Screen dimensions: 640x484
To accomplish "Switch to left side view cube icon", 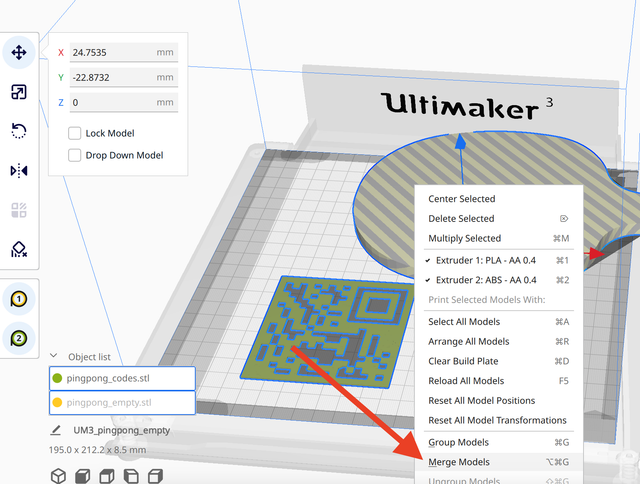I will point(131,475).
